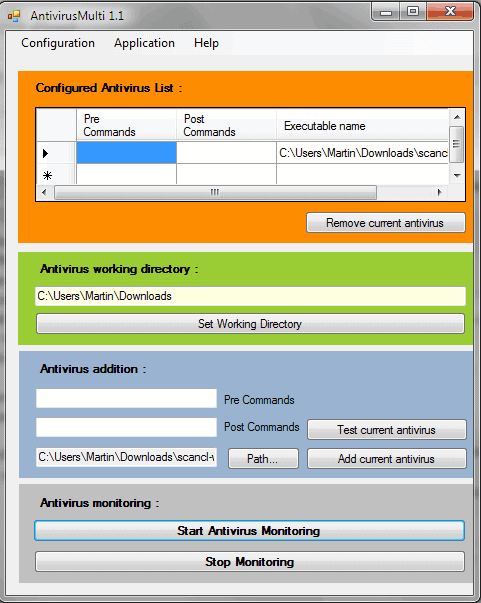The width and height of the screenshot is (481, 603).
Task: Focus the Pre Commands input field
Action: [x=126, y=398]
